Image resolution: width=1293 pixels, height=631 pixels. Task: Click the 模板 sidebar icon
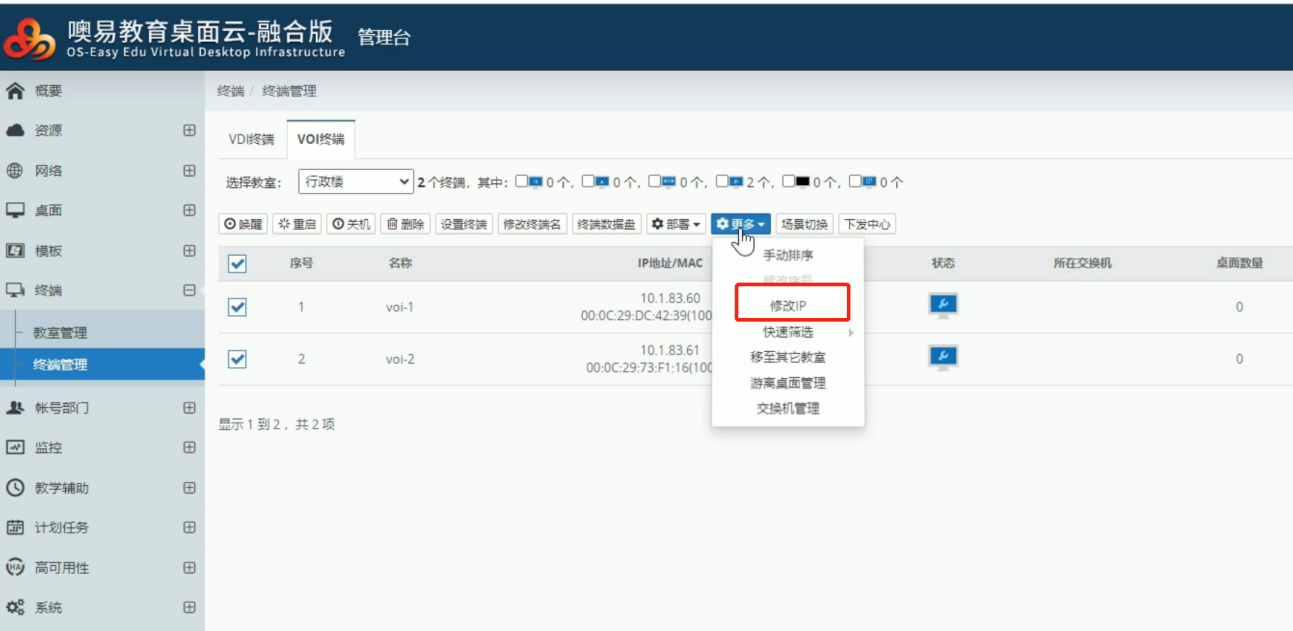click(15, 251)
